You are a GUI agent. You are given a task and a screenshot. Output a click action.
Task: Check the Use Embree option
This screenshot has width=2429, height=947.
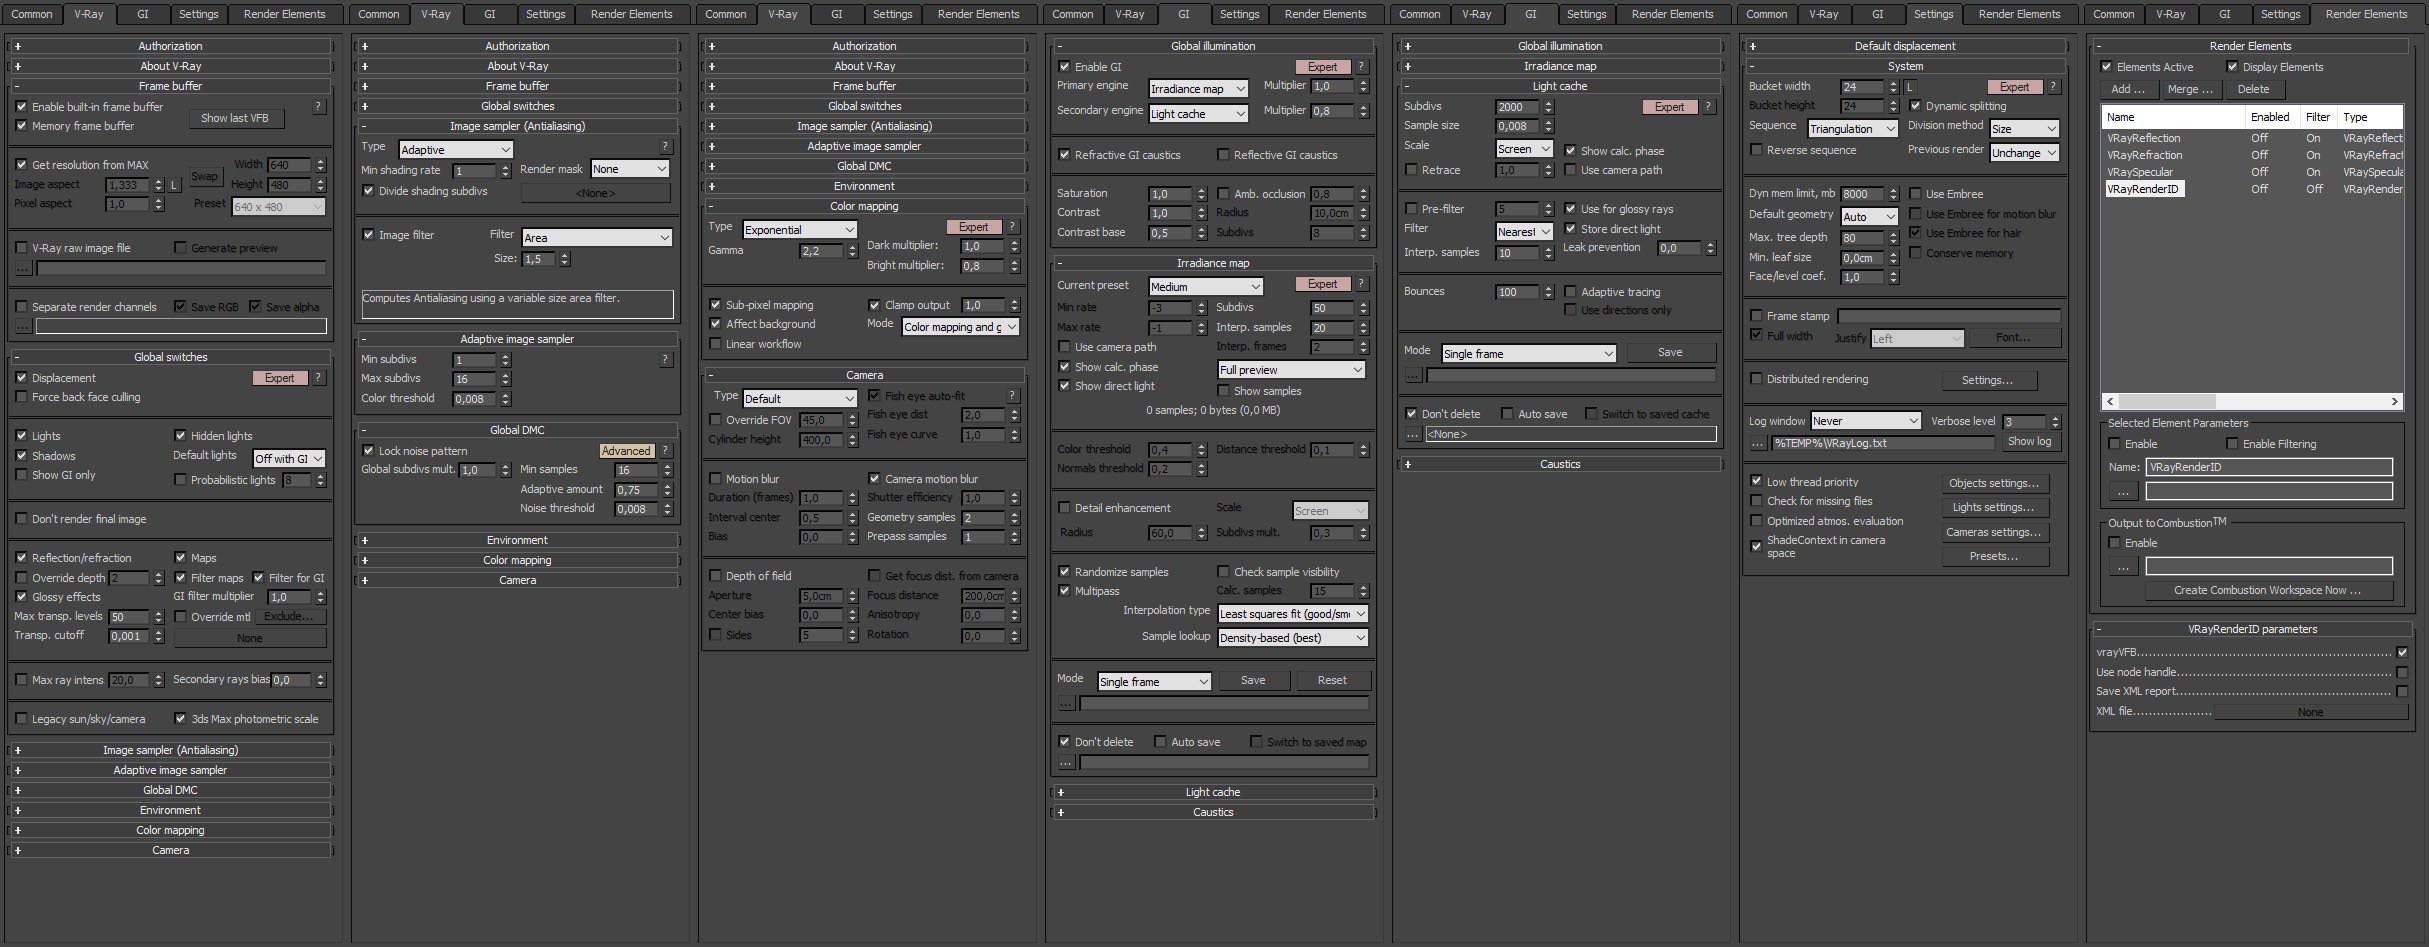tap(1915, 194)
